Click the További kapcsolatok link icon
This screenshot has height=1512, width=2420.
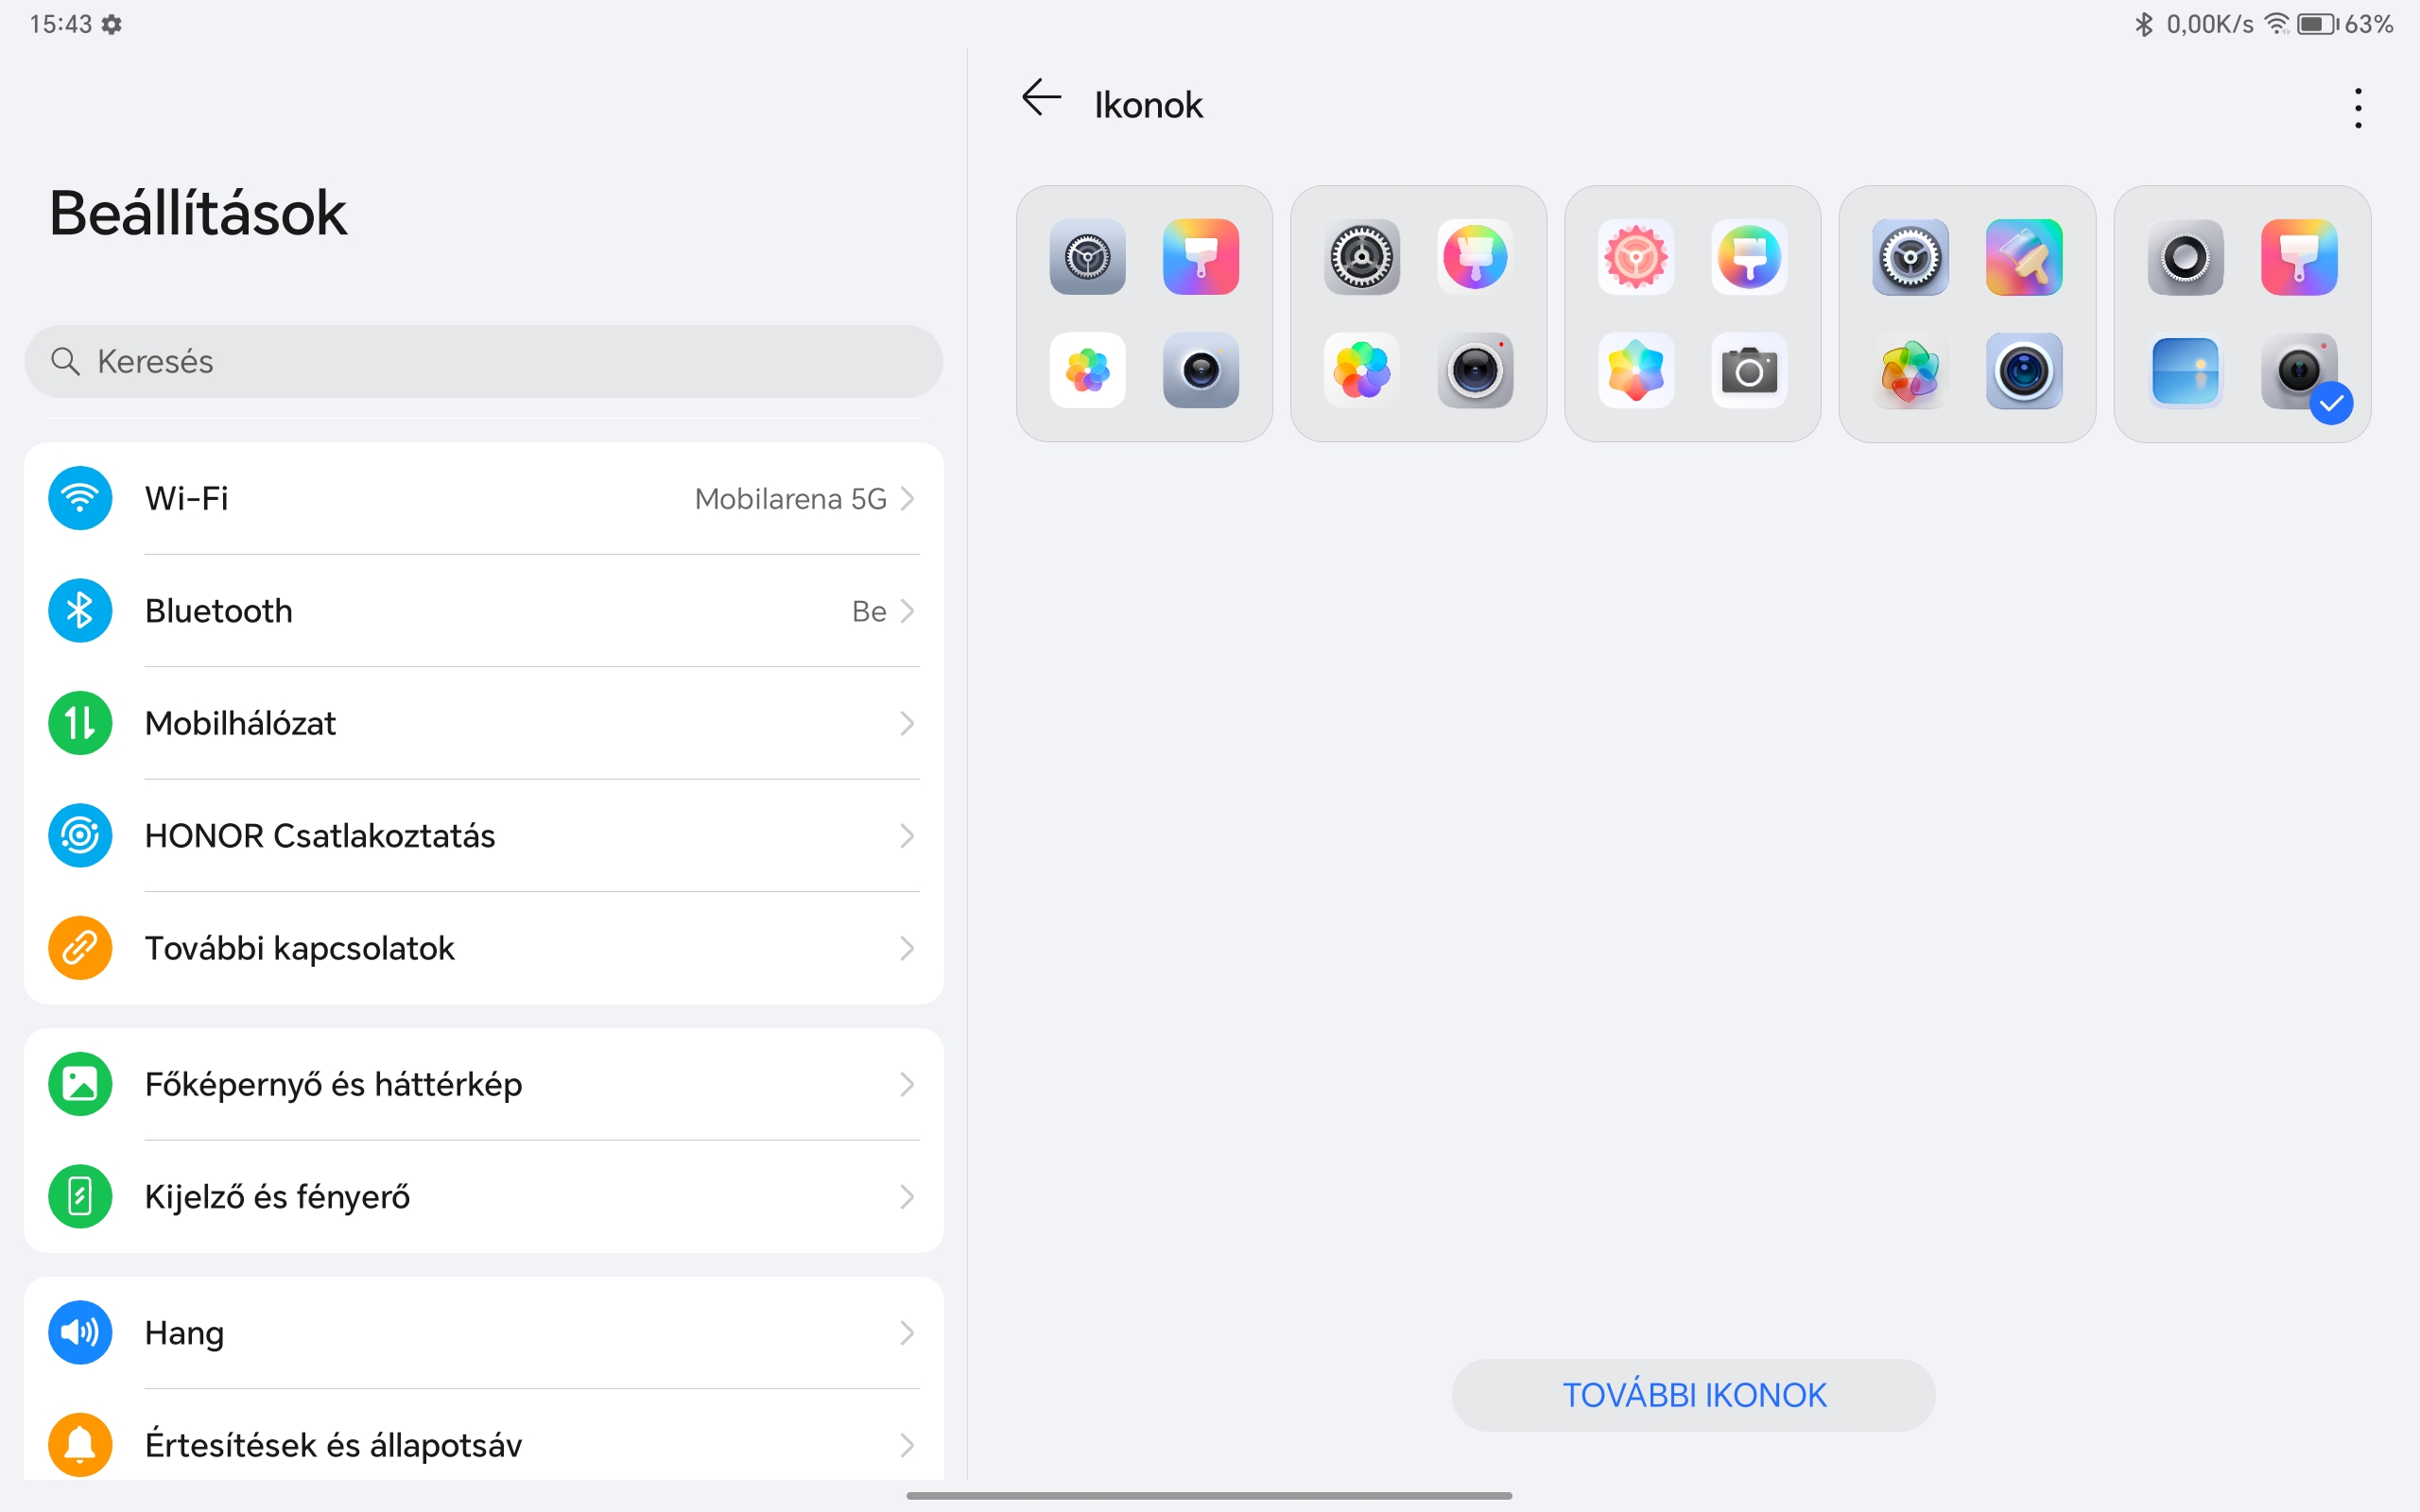80,948
